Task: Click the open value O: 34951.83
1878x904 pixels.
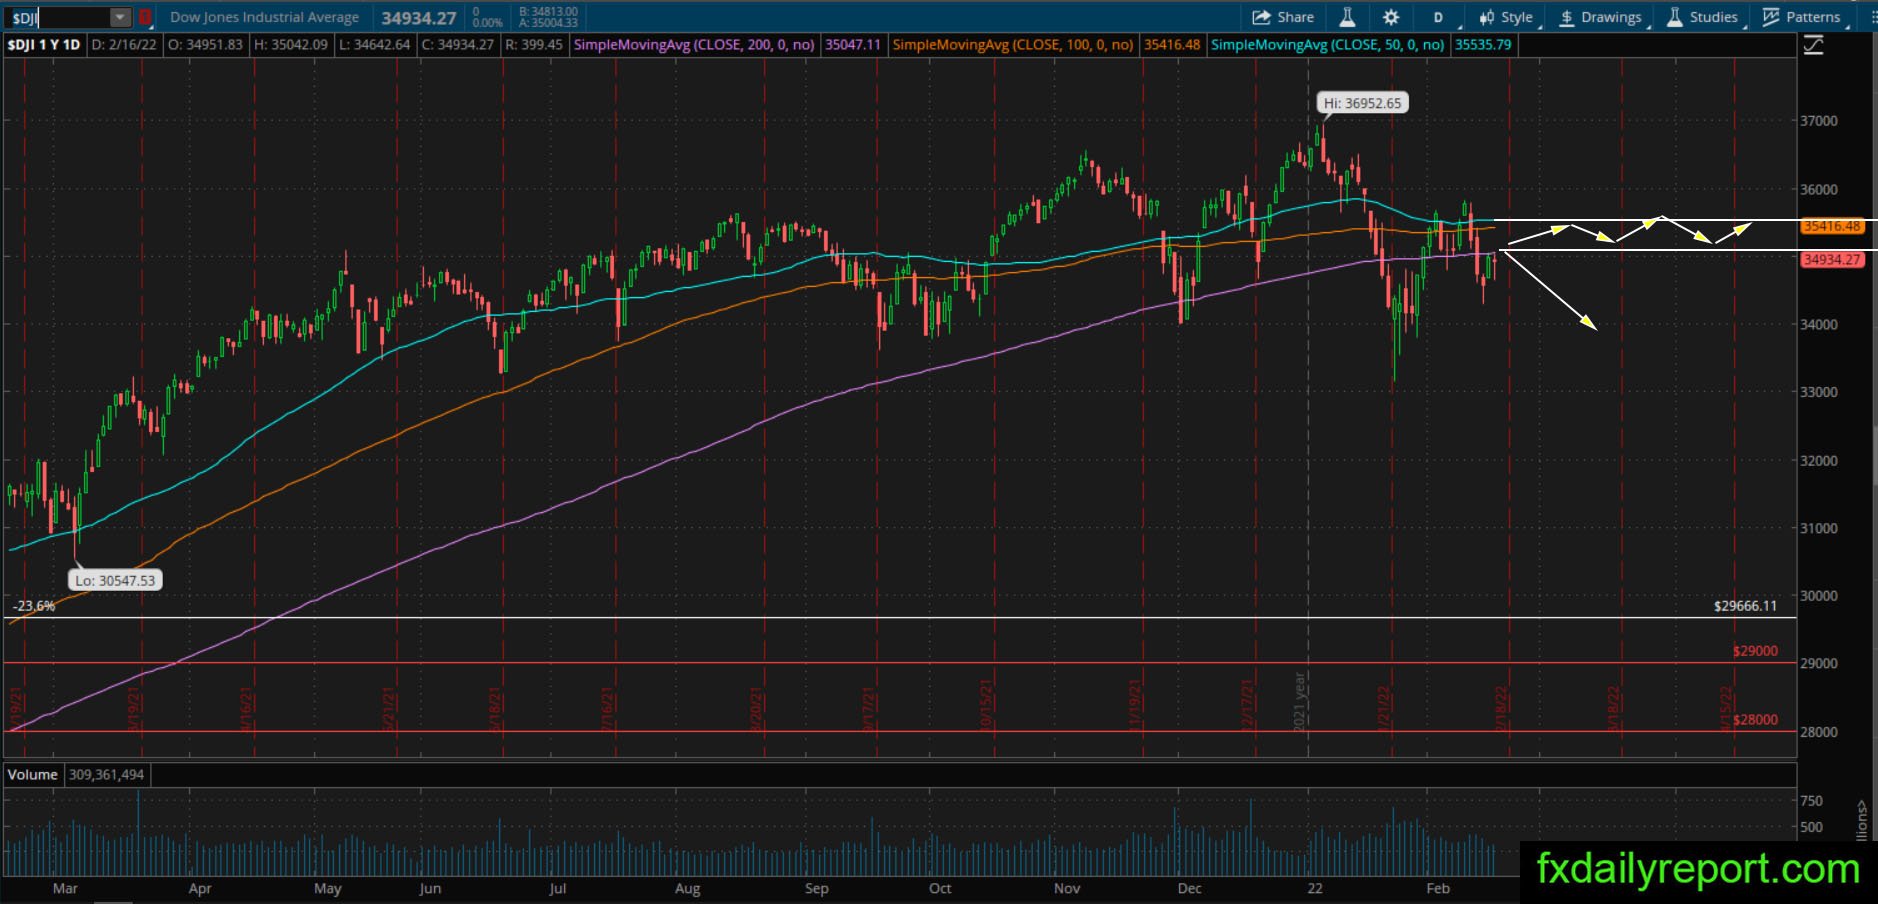Action: [206, 45]
